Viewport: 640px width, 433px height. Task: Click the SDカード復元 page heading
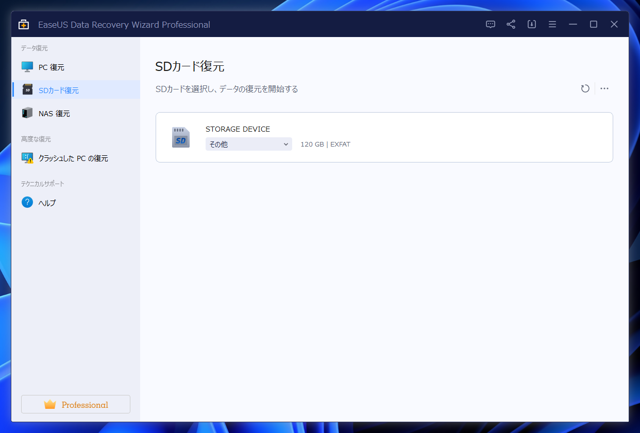pyautogui.click(x=190, y=67)
